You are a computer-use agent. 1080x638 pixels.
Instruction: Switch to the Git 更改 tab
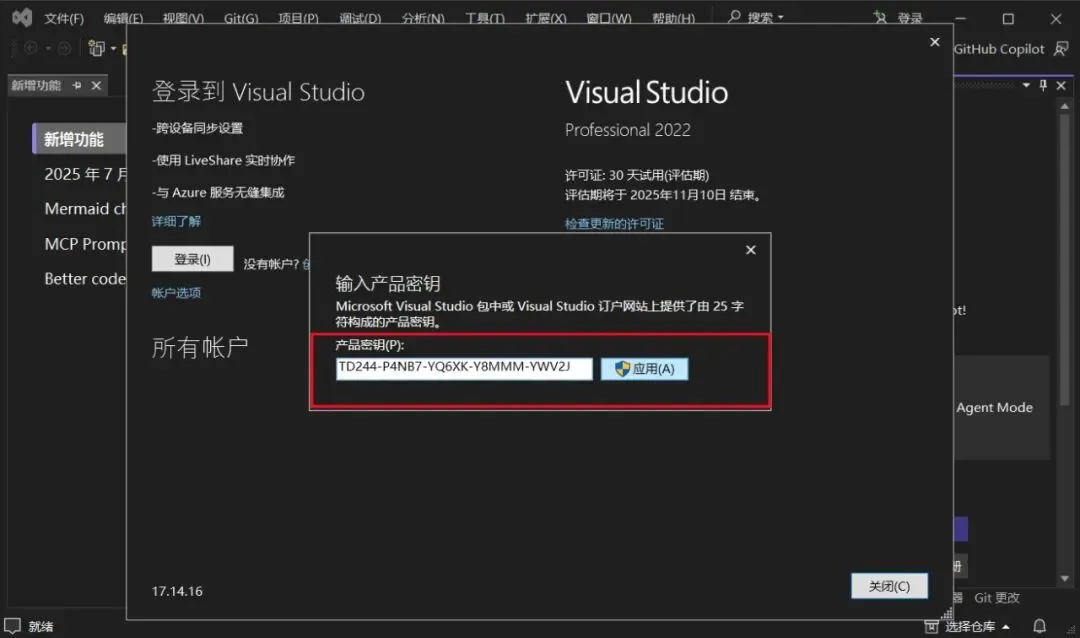997,598
